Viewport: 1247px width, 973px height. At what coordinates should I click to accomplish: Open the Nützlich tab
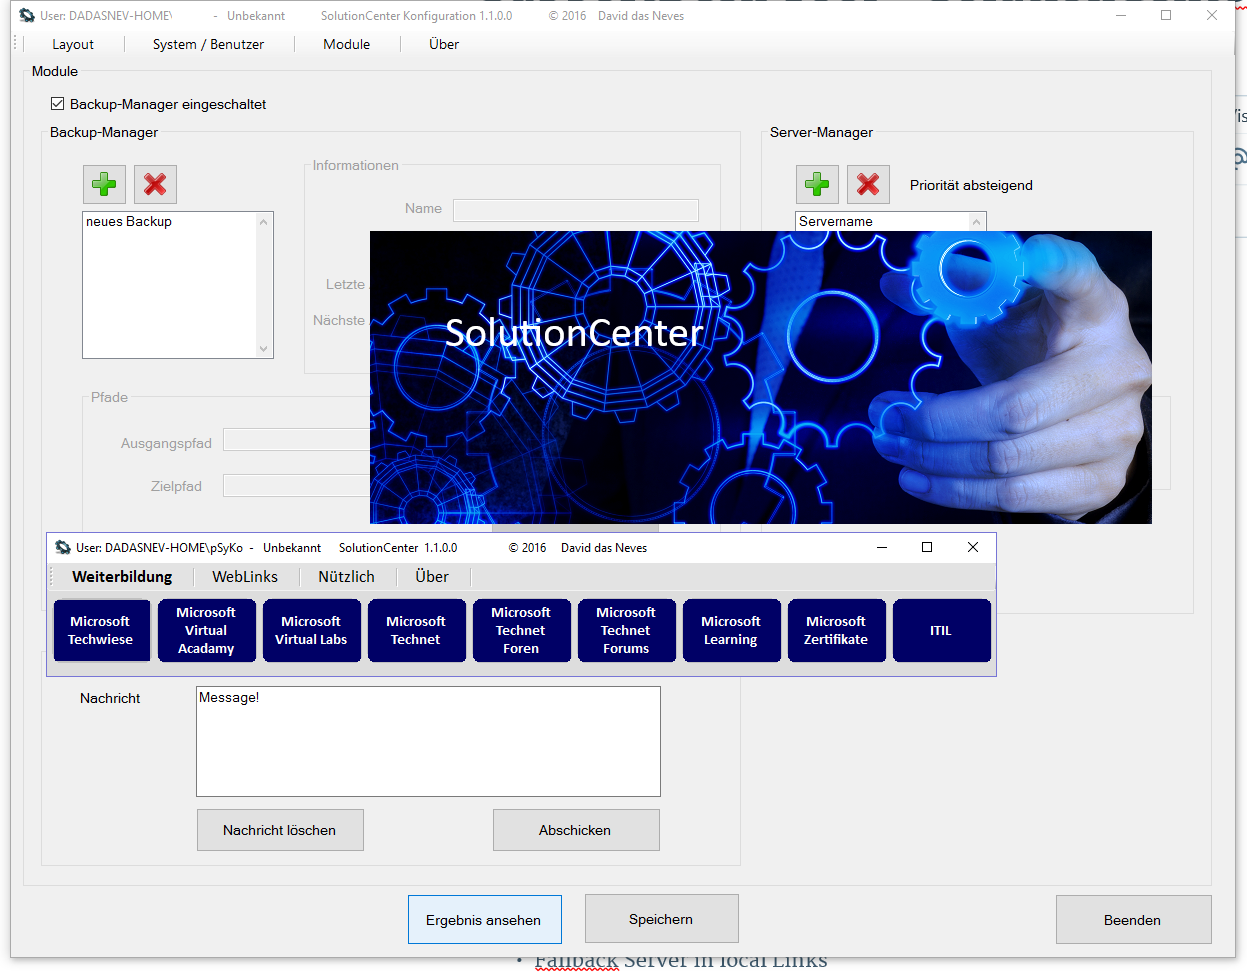(x=346, y=576)
